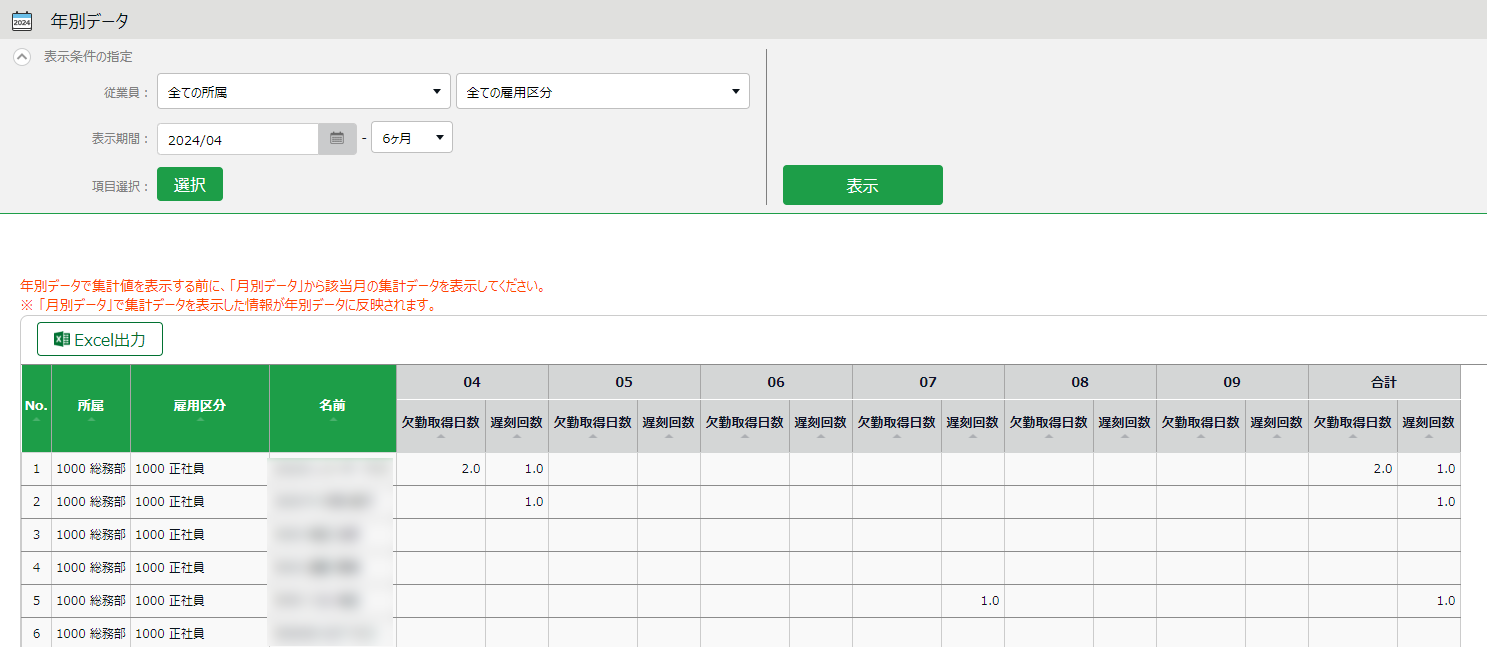This screenshot has height=647, width=1487.
Task: Open the 全ての所属 dropdown
Action: 303,91
